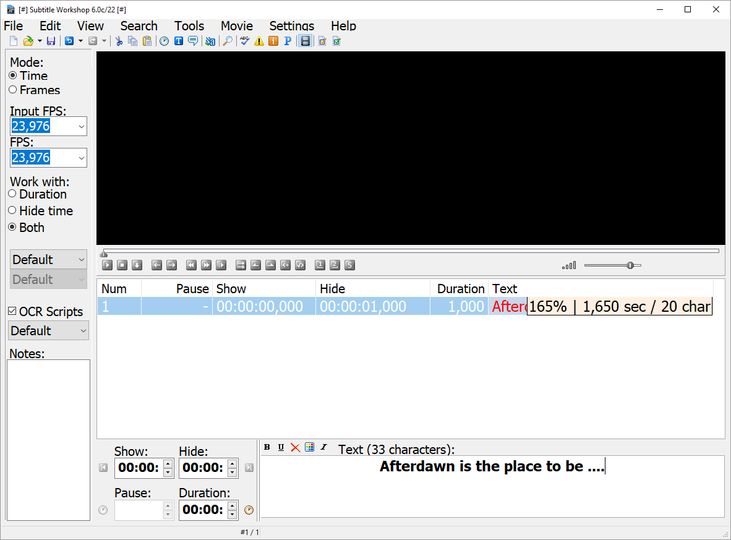This screenshot has width=731, height=540.
Task: Click the subtitle text edit box
Action: tap(492, 487)
